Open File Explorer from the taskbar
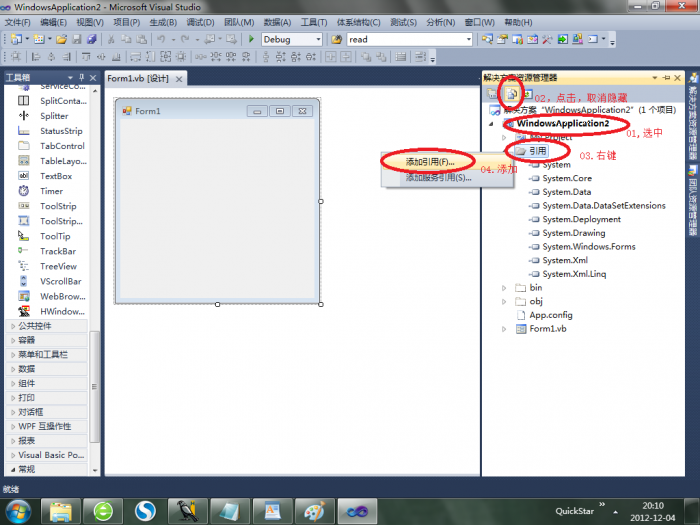Viewport: 700px width, 525px height. (61, 512)
